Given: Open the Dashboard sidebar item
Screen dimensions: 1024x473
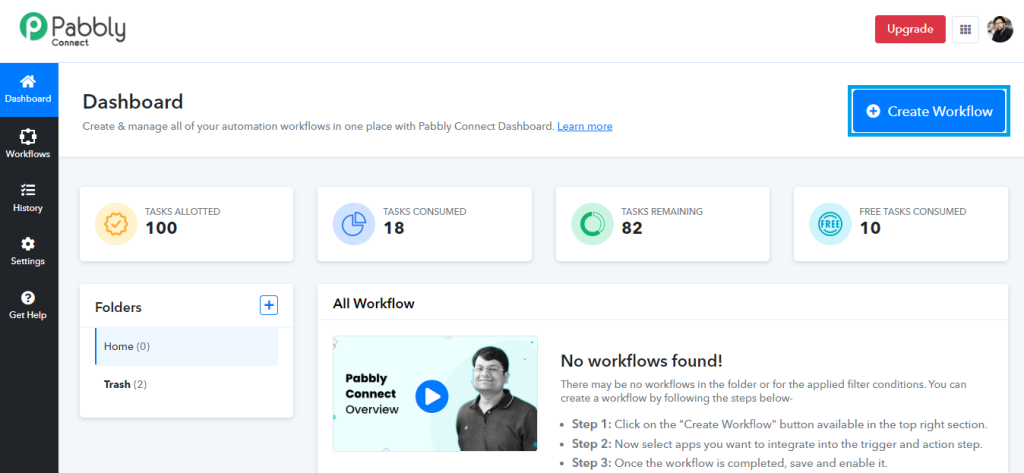Looking at the screenshot, I should 29,90.
